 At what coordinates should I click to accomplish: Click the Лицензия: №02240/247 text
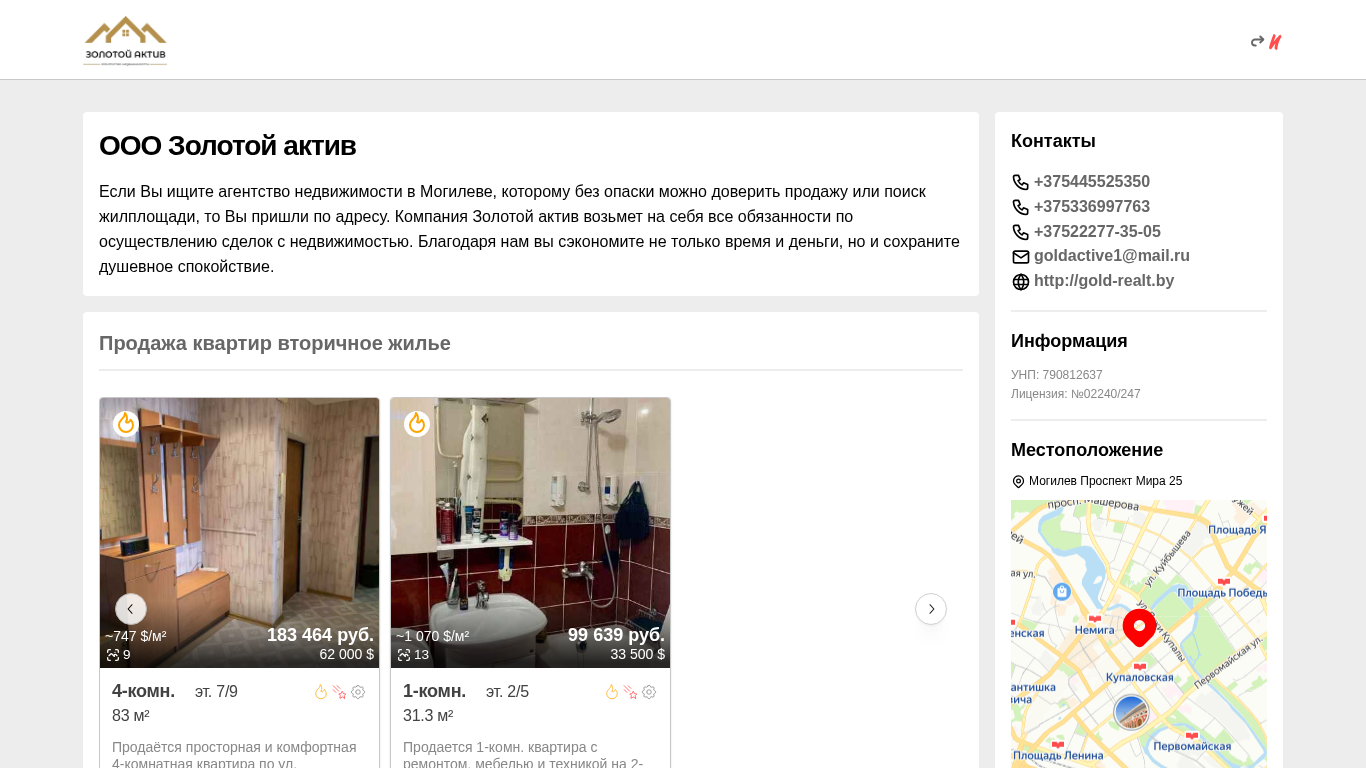tap(1076, 394)
